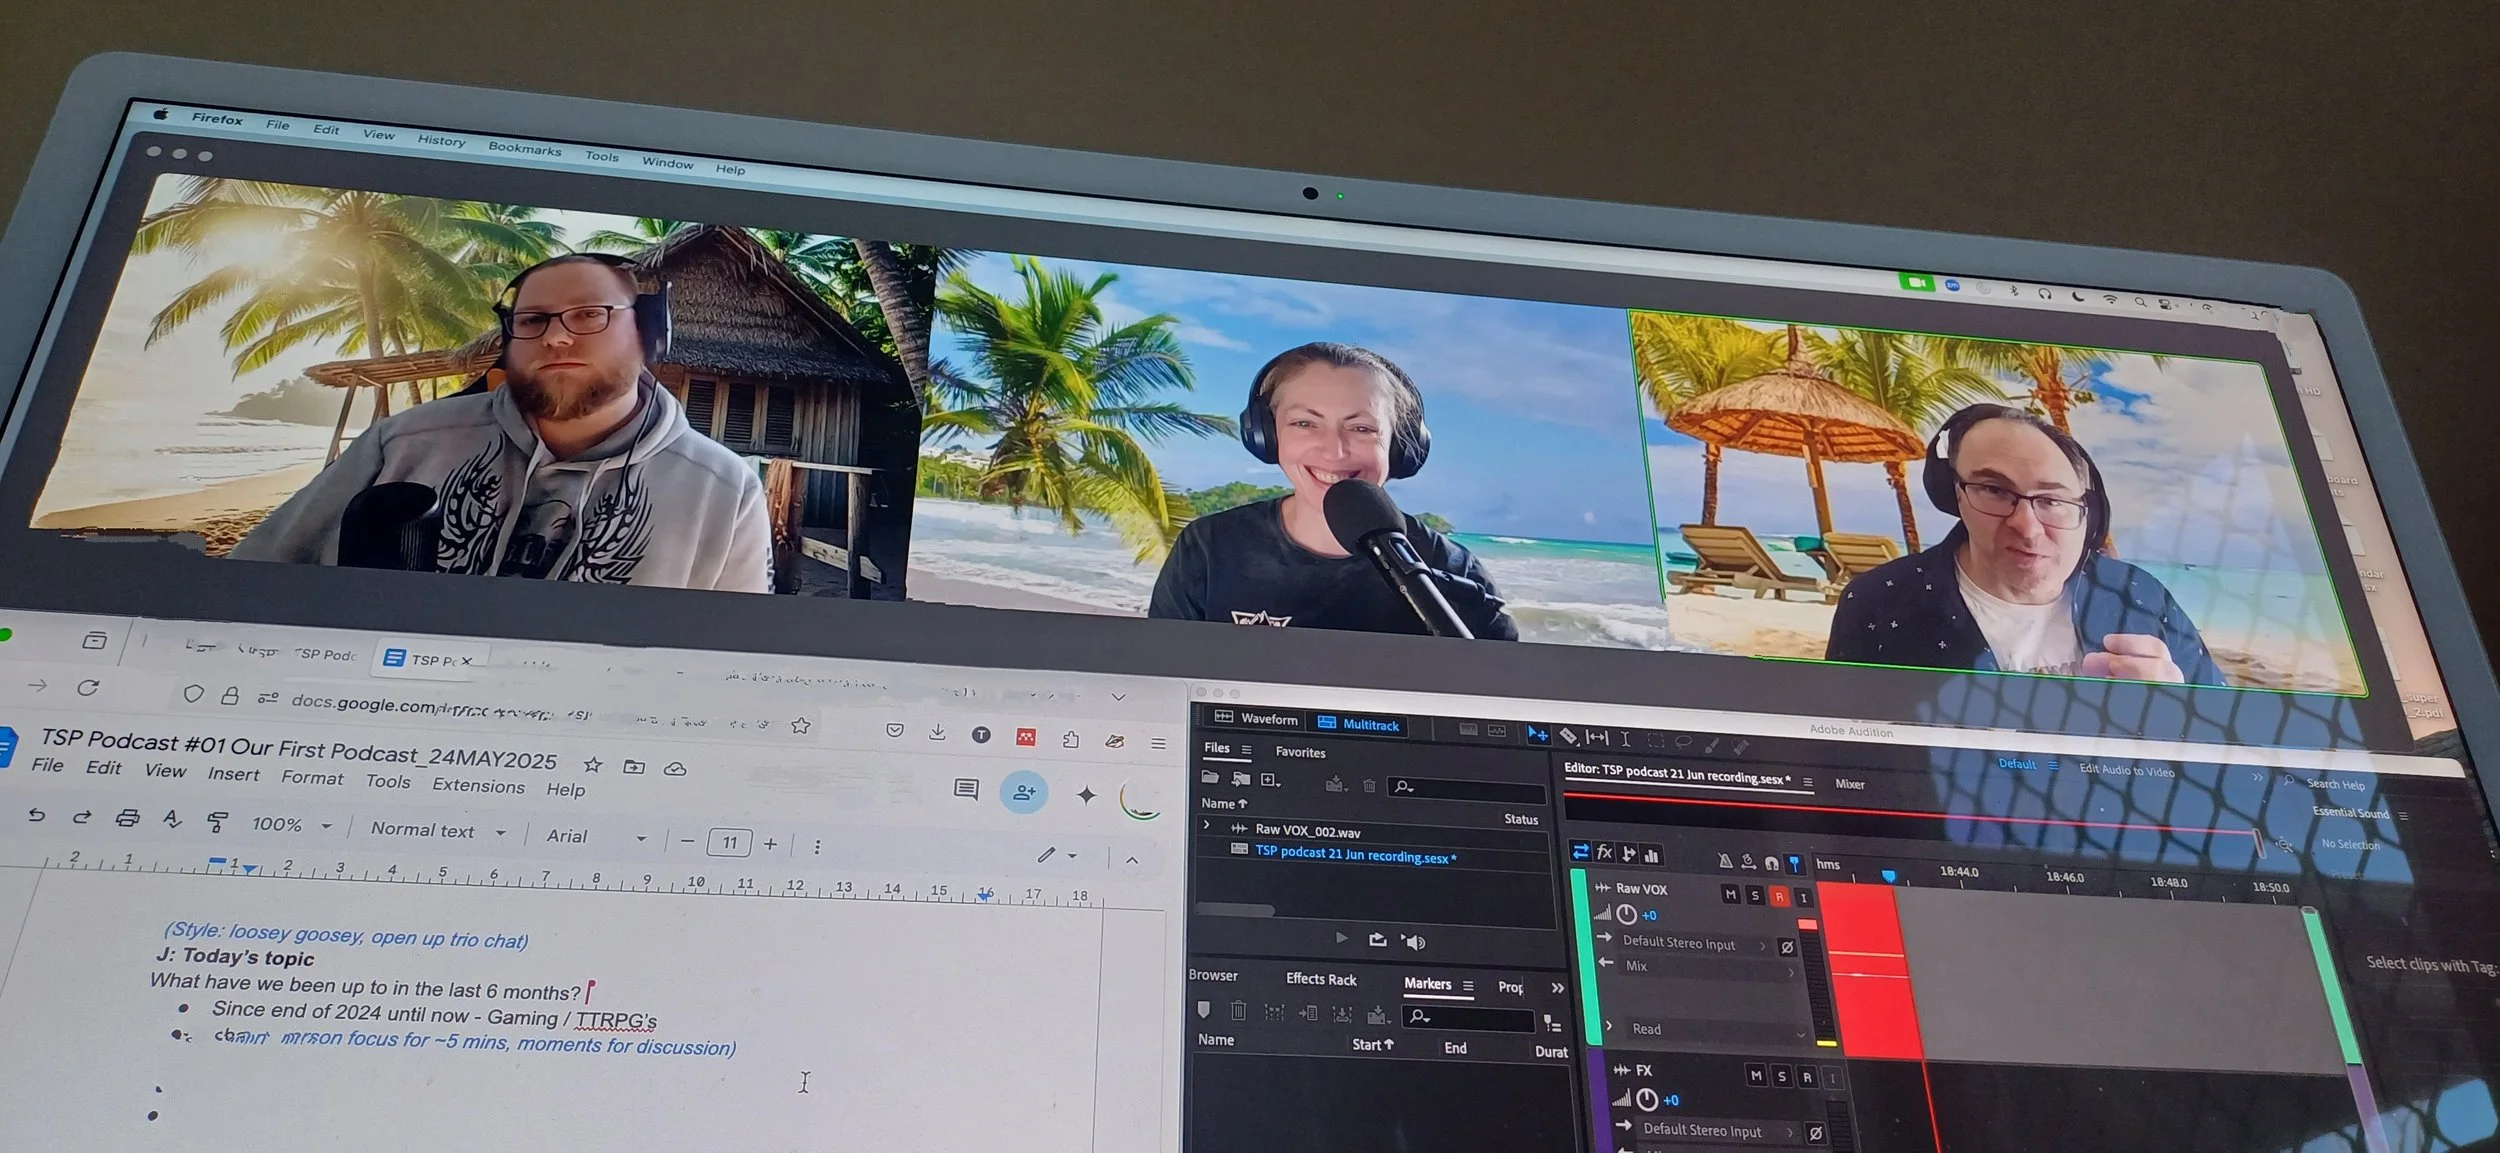
Task: Click the insert into multitrack icon in Files panel
Action: coord(1334,784)
